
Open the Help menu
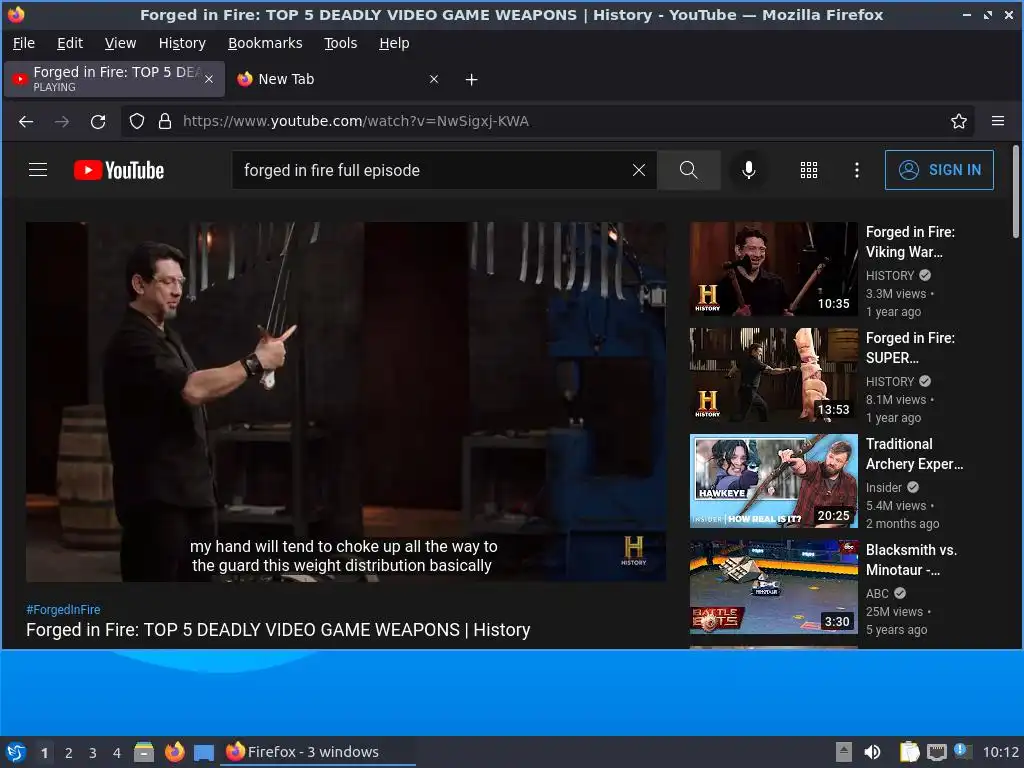pyautogui.click(x=394, y=43)
